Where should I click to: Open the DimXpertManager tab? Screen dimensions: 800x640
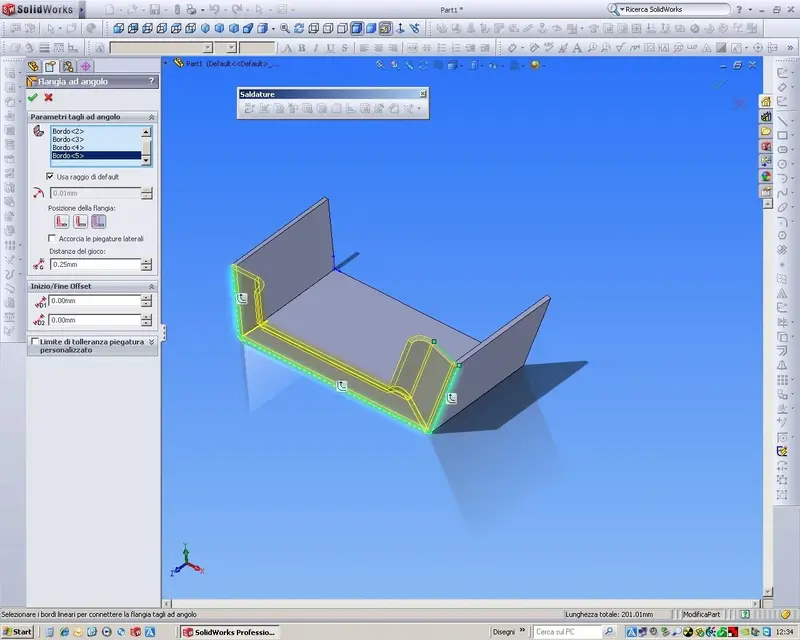coord(85,66)
